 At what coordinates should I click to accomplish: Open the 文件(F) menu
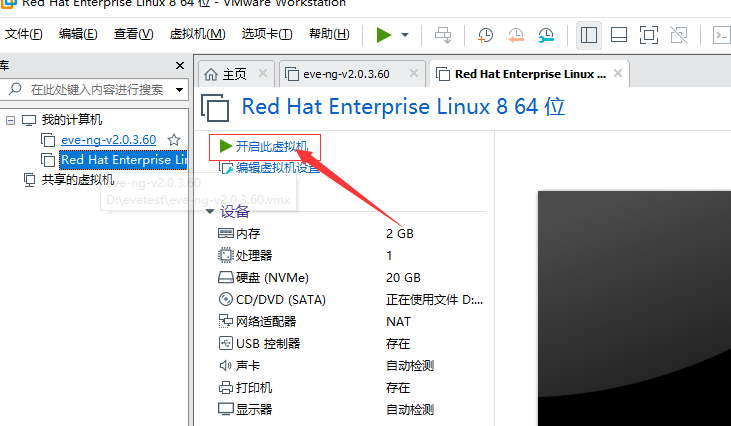click(23, 34)
